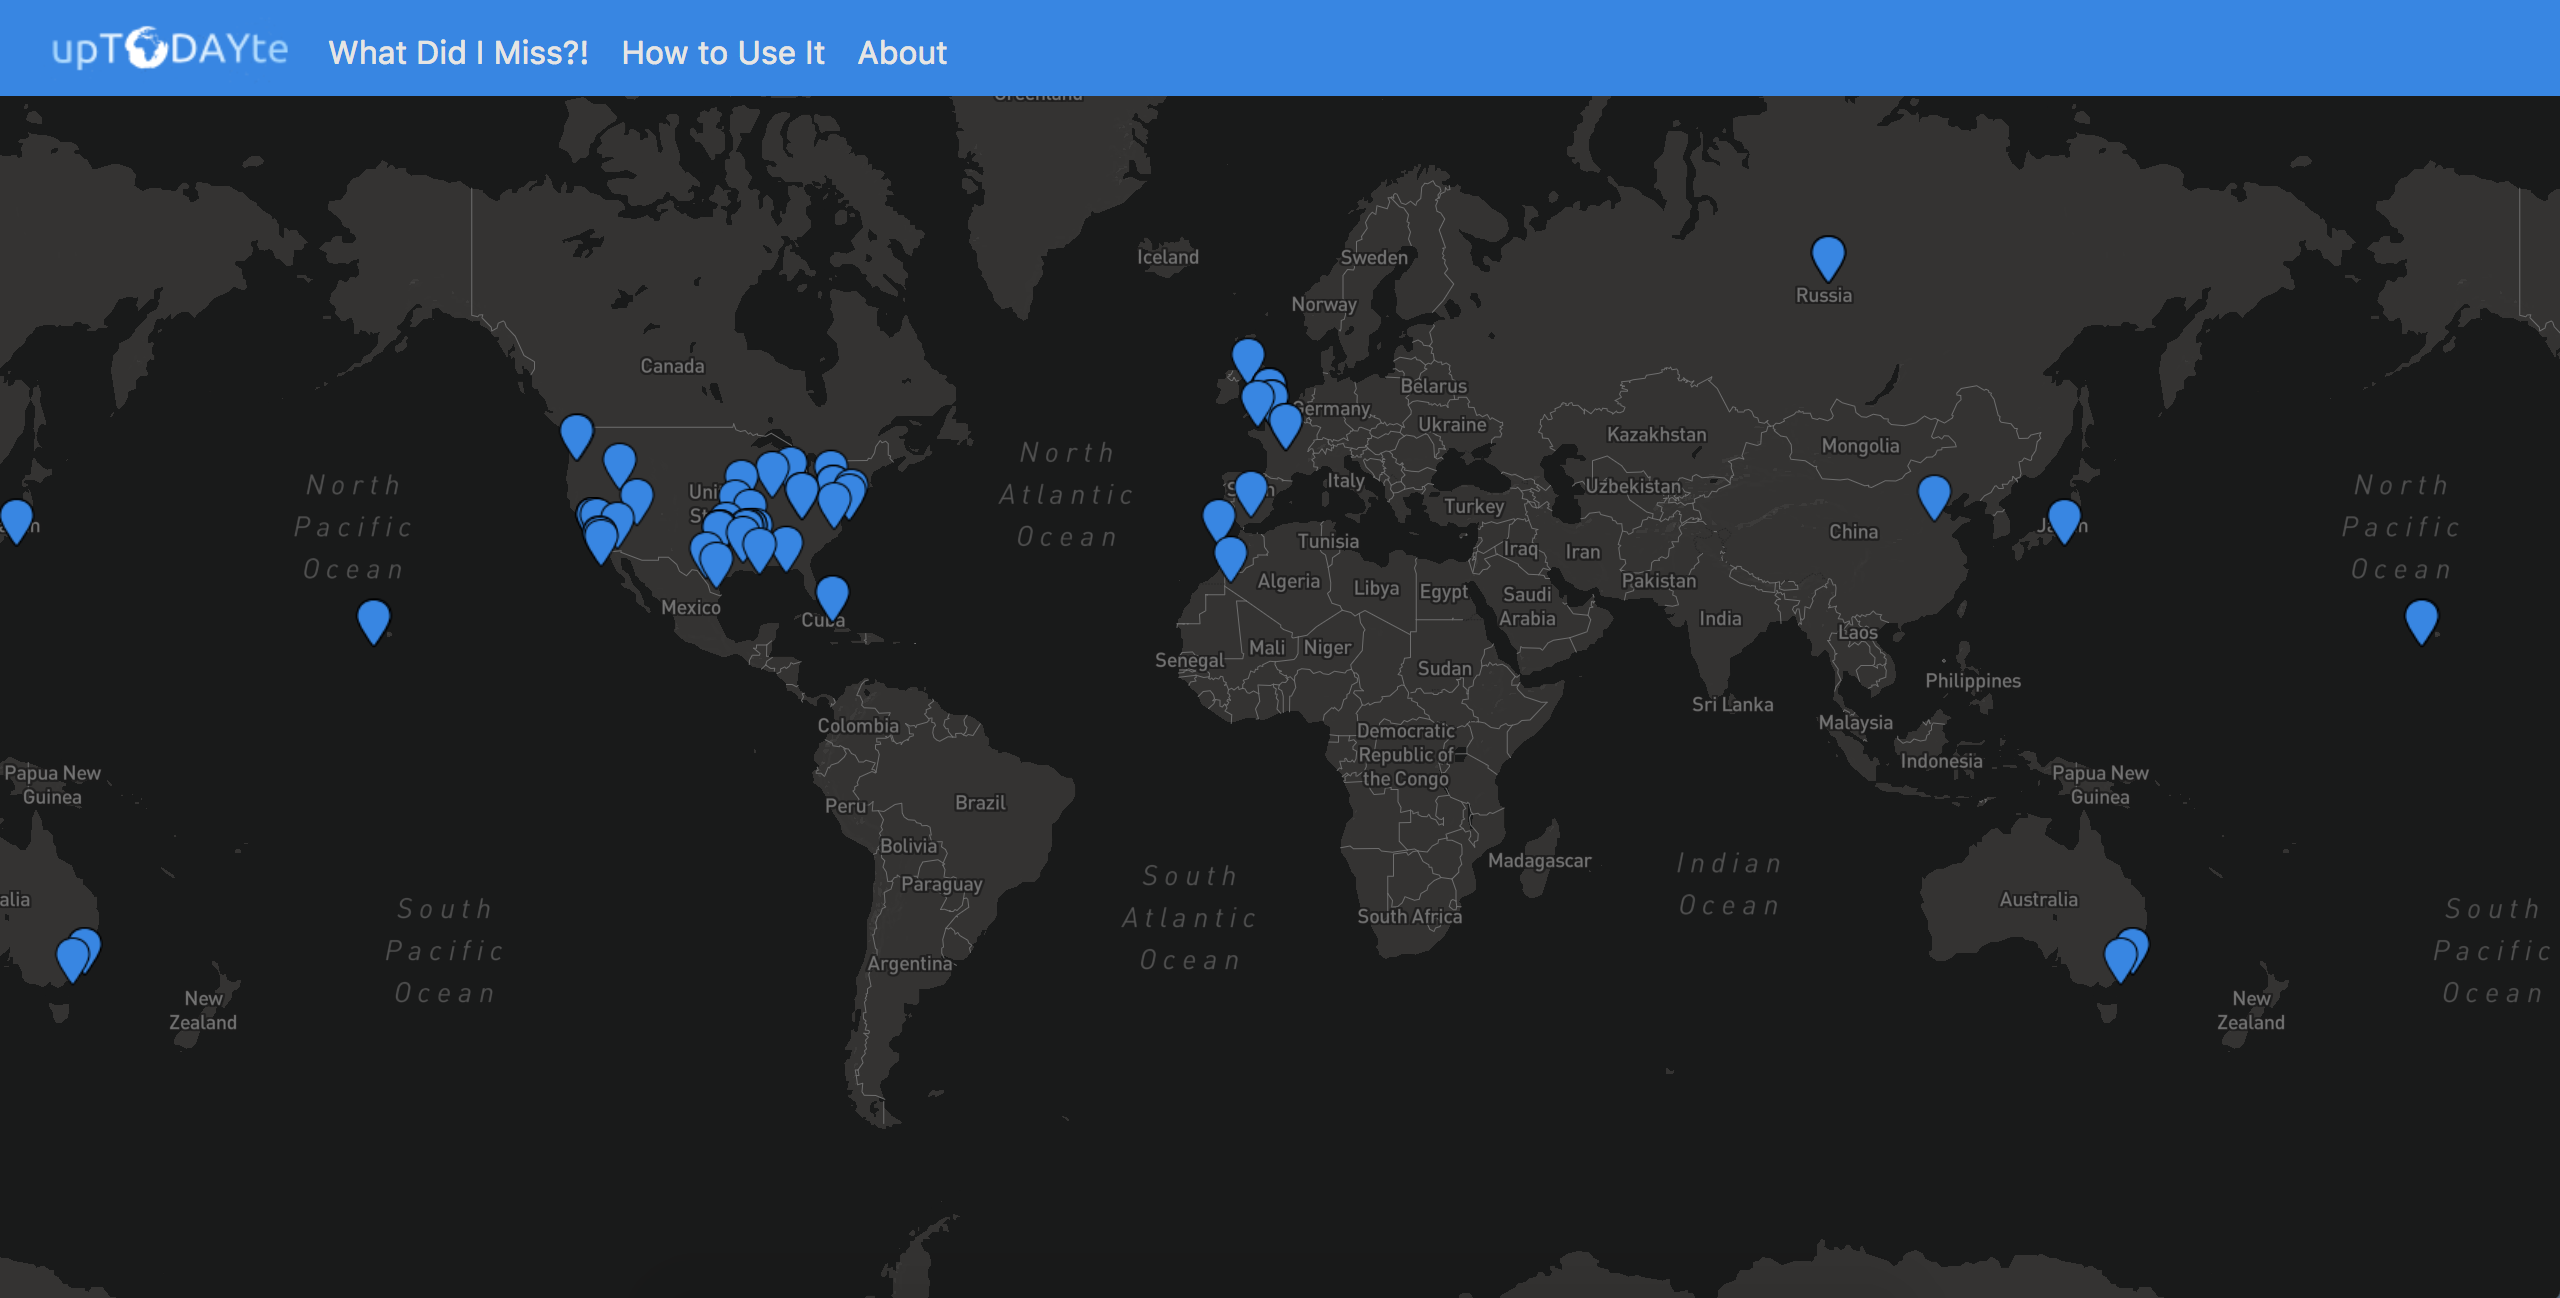Click the marker over Spain

(x=1251, y=490)
